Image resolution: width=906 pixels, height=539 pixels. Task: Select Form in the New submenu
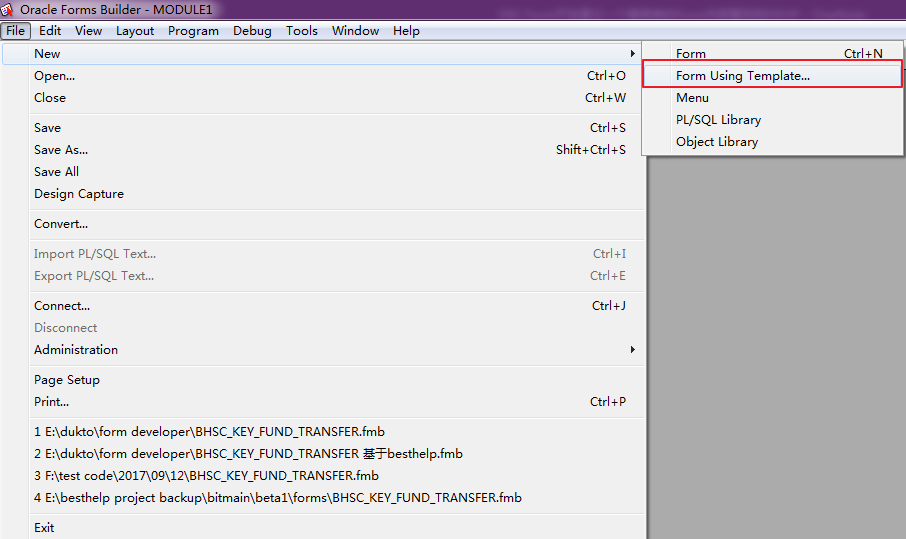click(773, 54)
